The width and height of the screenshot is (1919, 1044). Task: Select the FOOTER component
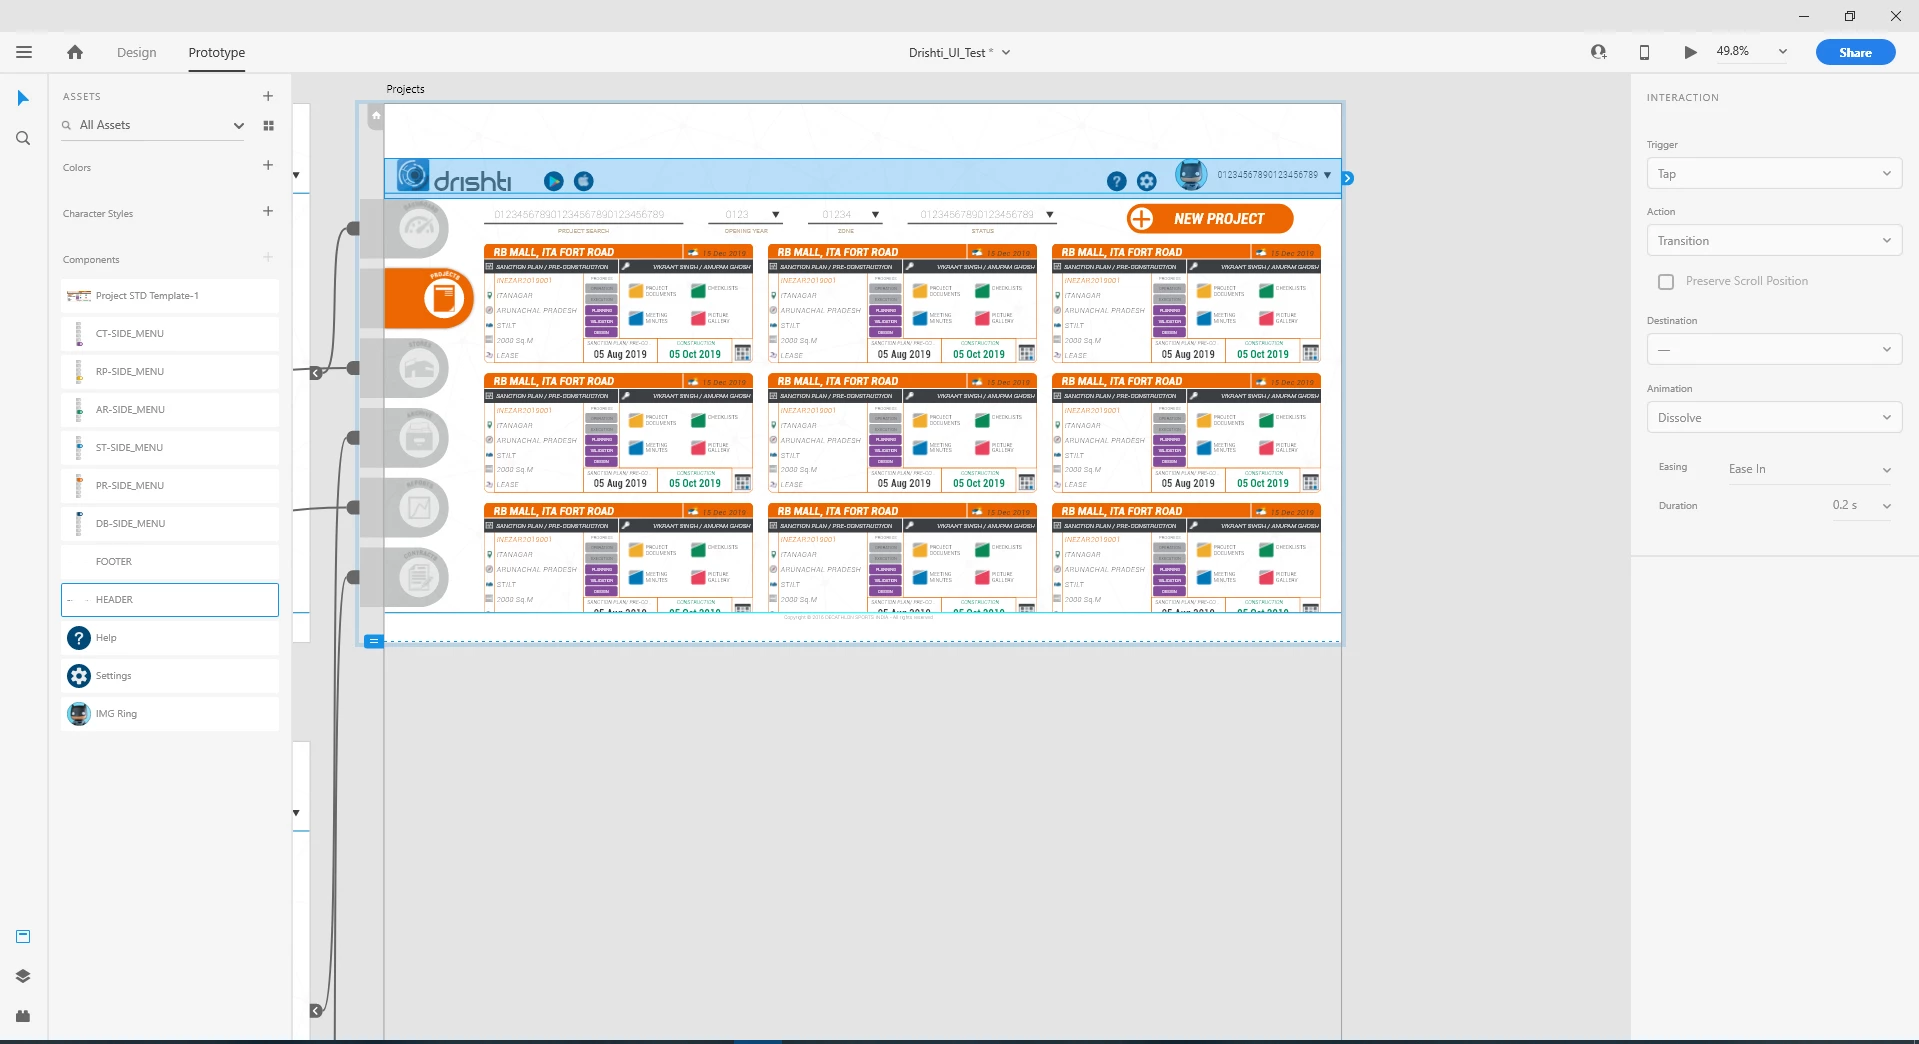point(170,562)
